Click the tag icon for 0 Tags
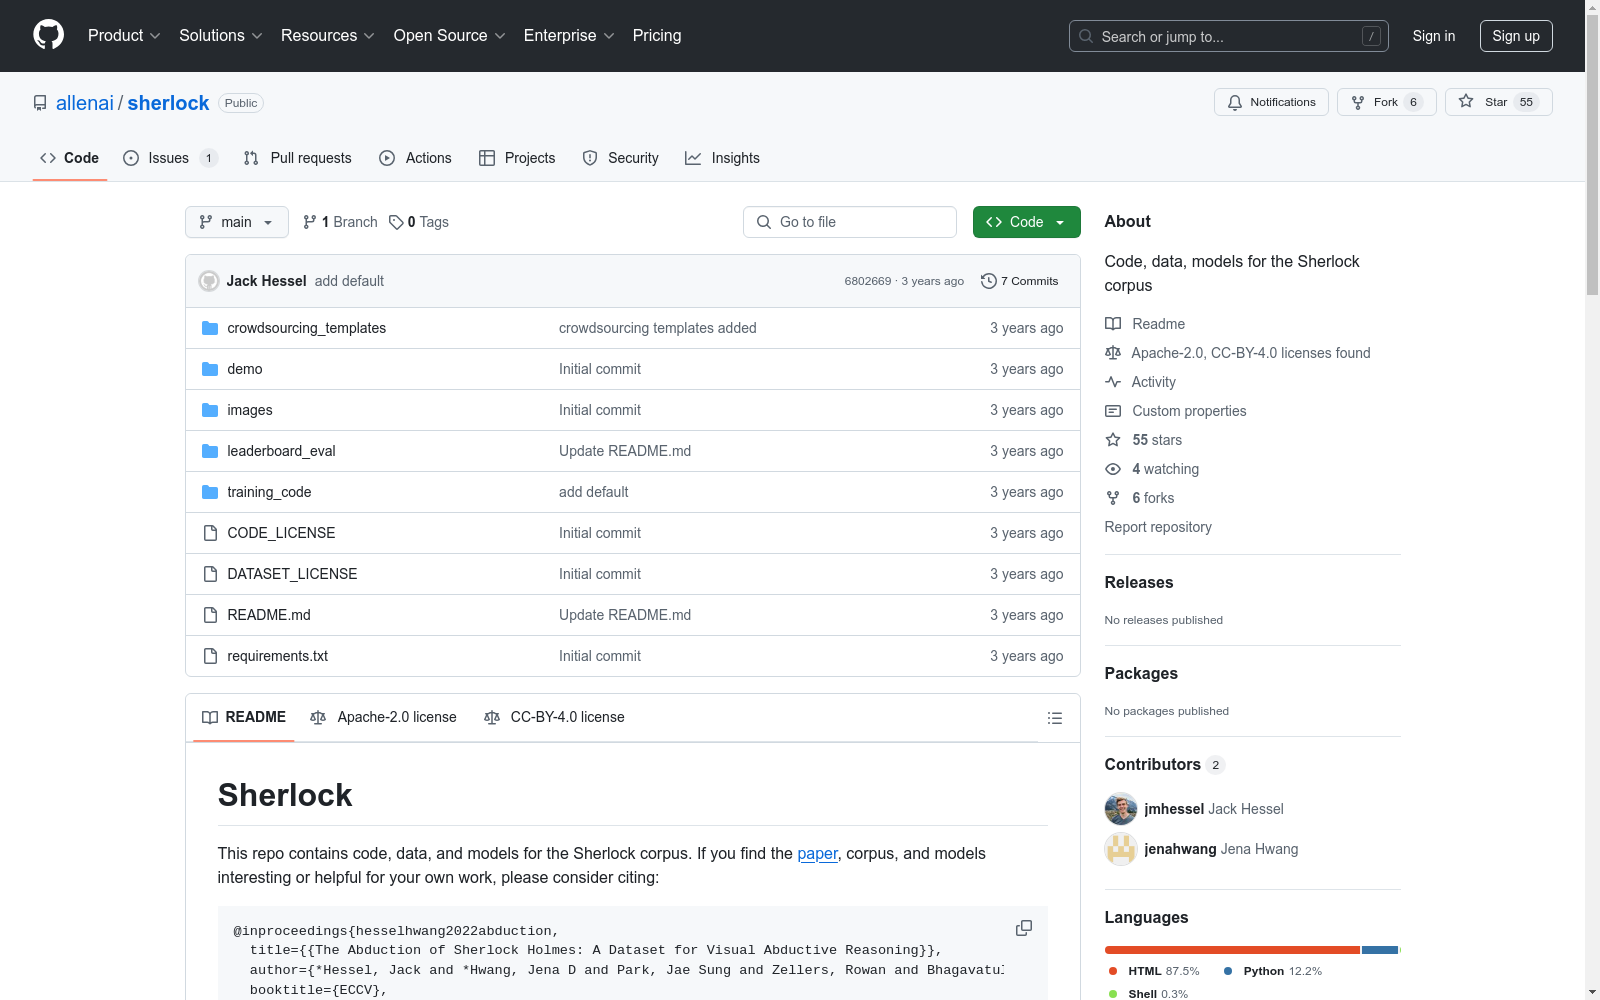The width and height of the screenshot is (1600, 1000). pyautogui.click(x=396, y=222)
